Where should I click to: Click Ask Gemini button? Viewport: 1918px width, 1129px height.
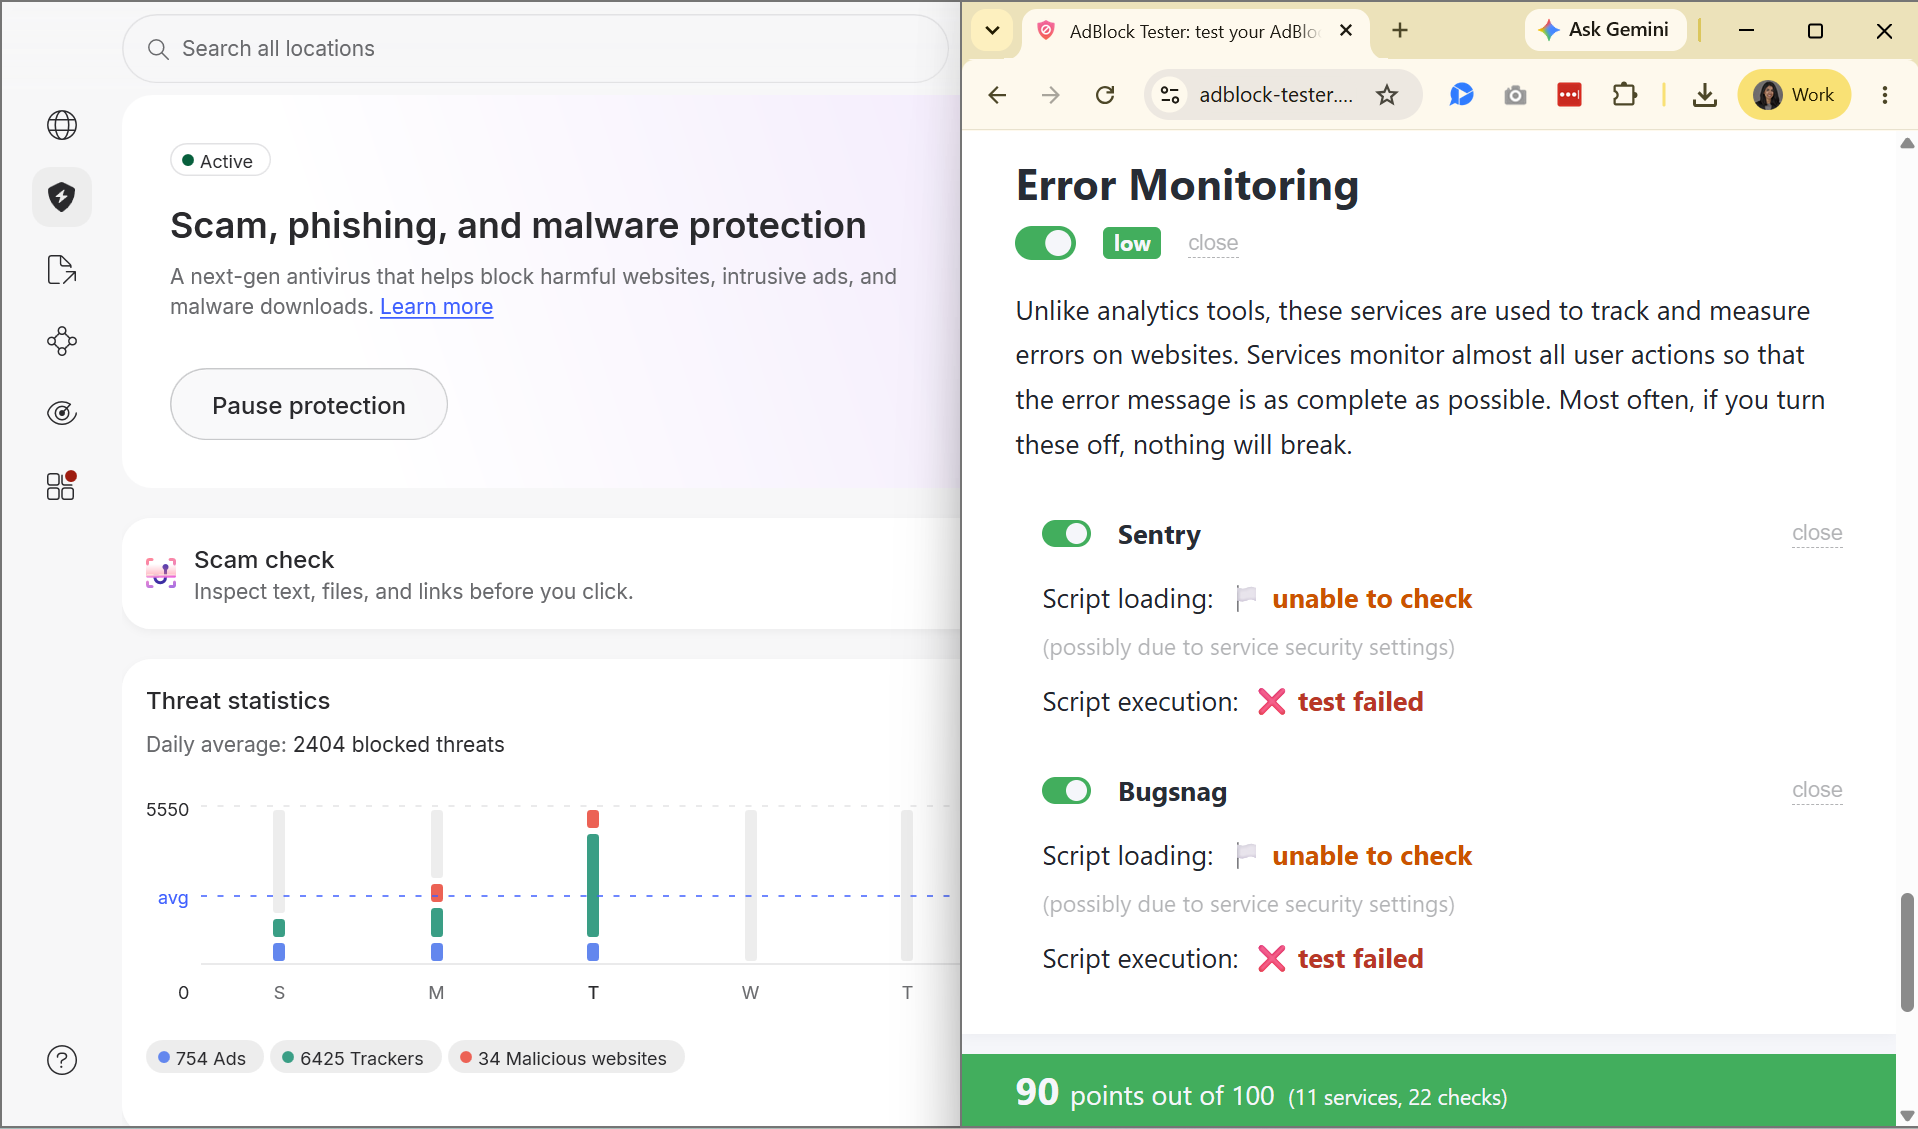(x=1605, y=30)
